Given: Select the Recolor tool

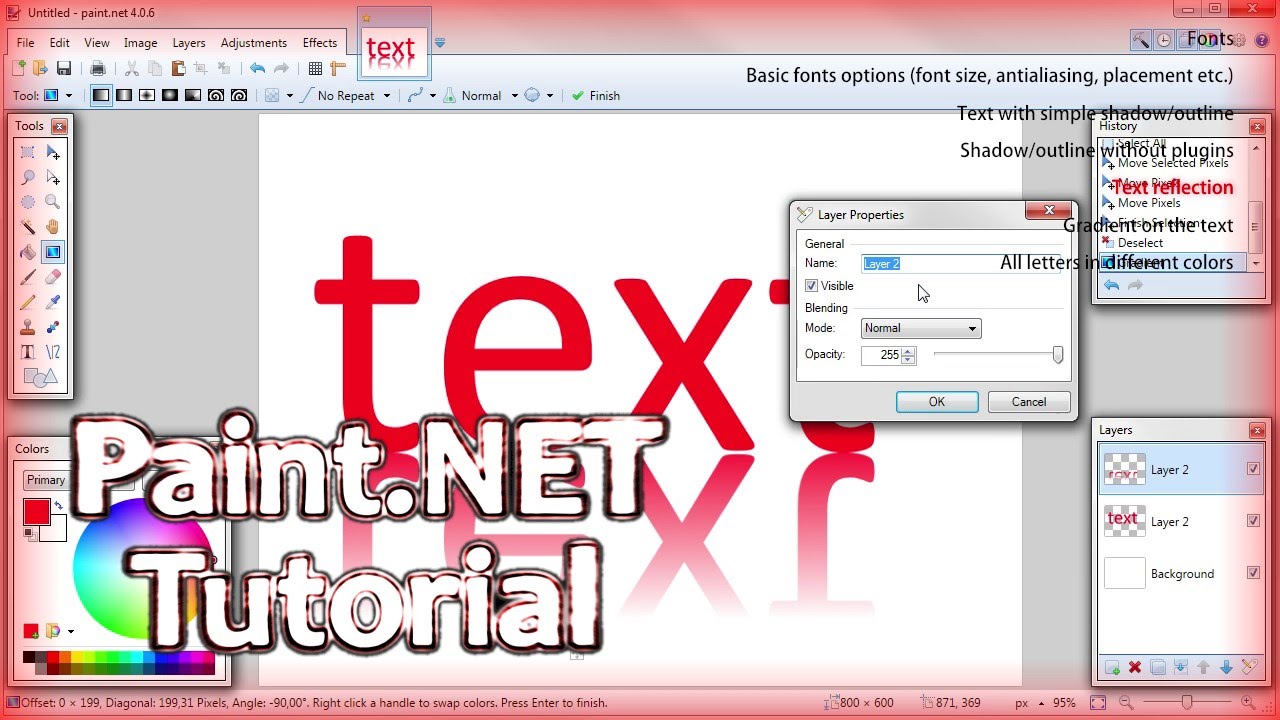Looking at the screenshot, I should 53,327.
